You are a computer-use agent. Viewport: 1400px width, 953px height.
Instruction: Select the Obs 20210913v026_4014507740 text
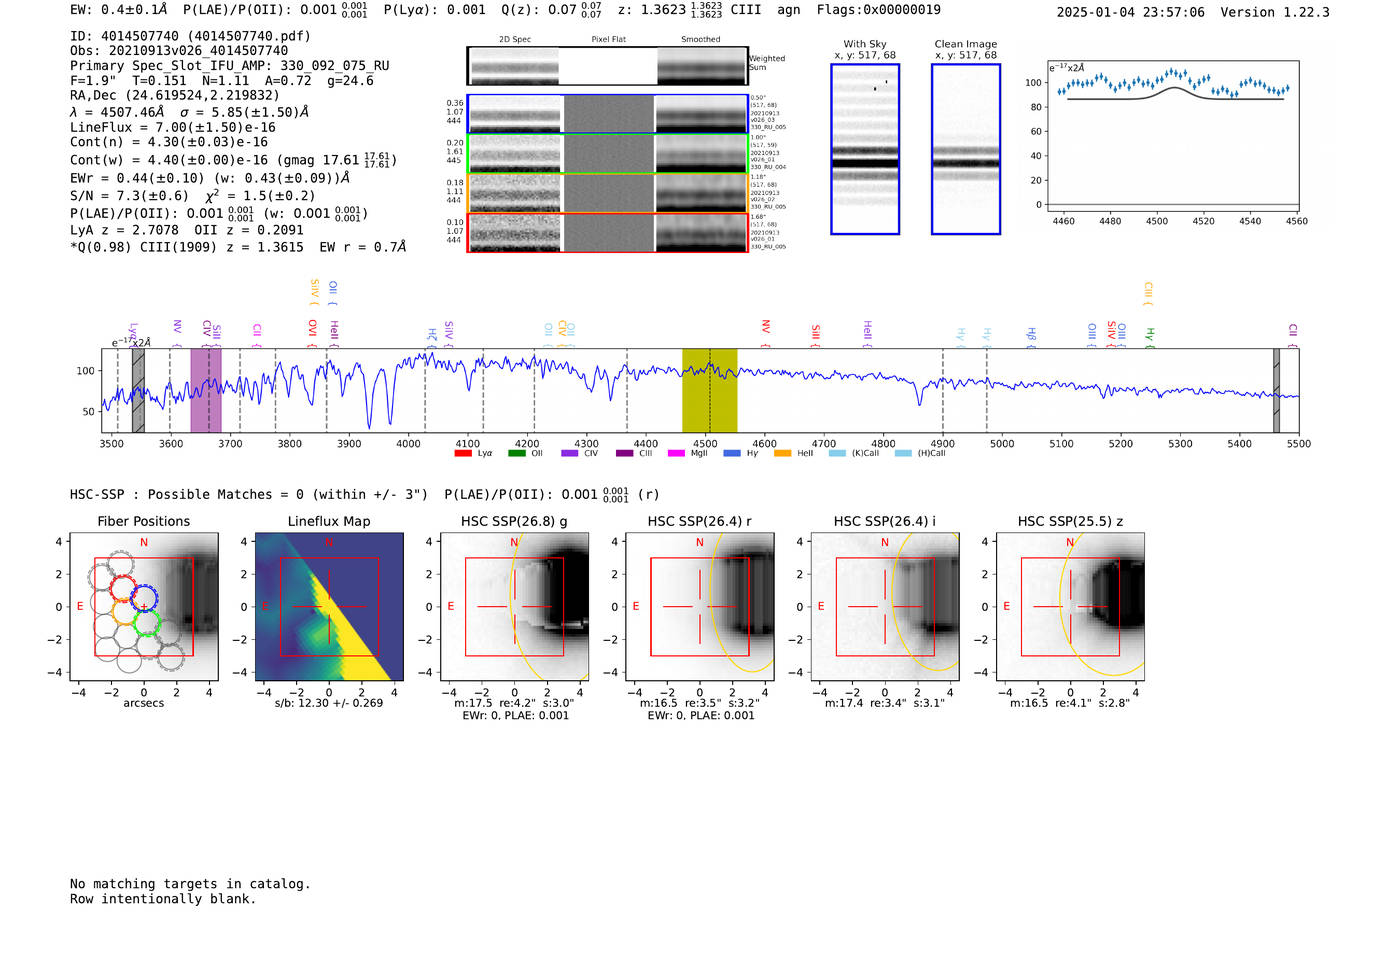click(x=179, y=51)
